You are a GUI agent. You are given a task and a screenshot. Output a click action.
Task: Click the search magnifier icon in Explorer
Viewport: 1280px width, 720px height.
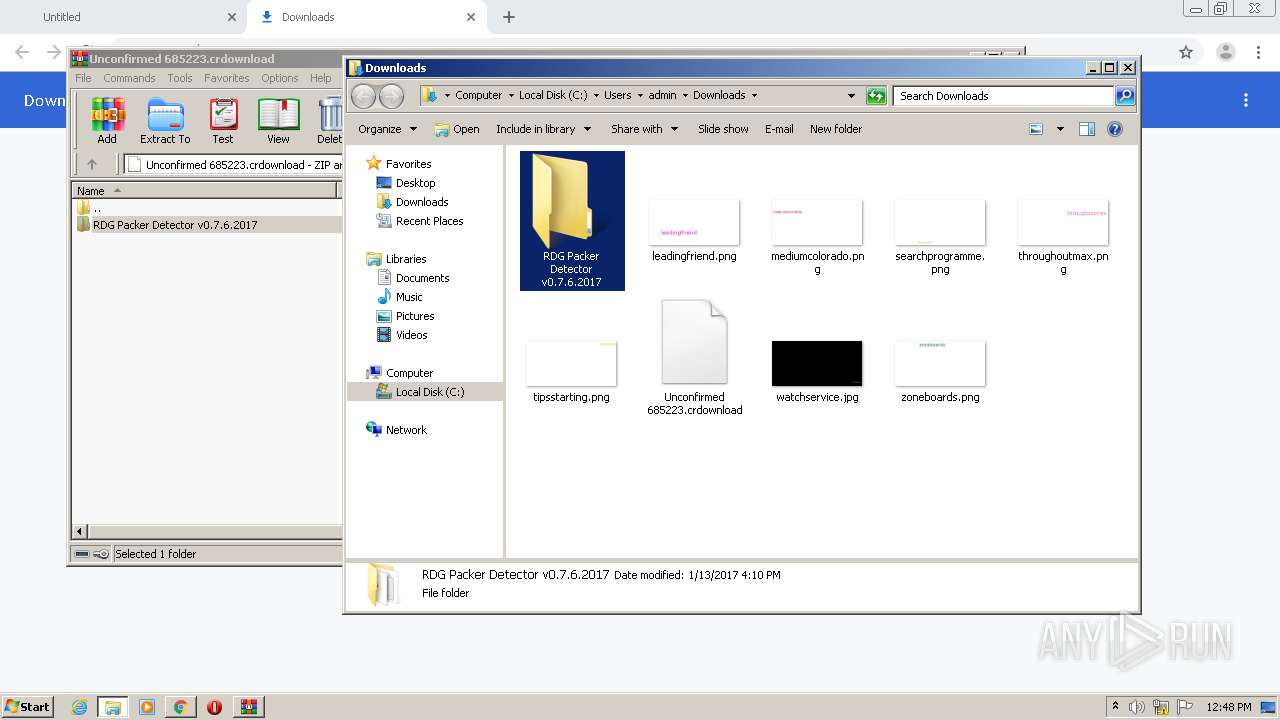click(1125, 96)
